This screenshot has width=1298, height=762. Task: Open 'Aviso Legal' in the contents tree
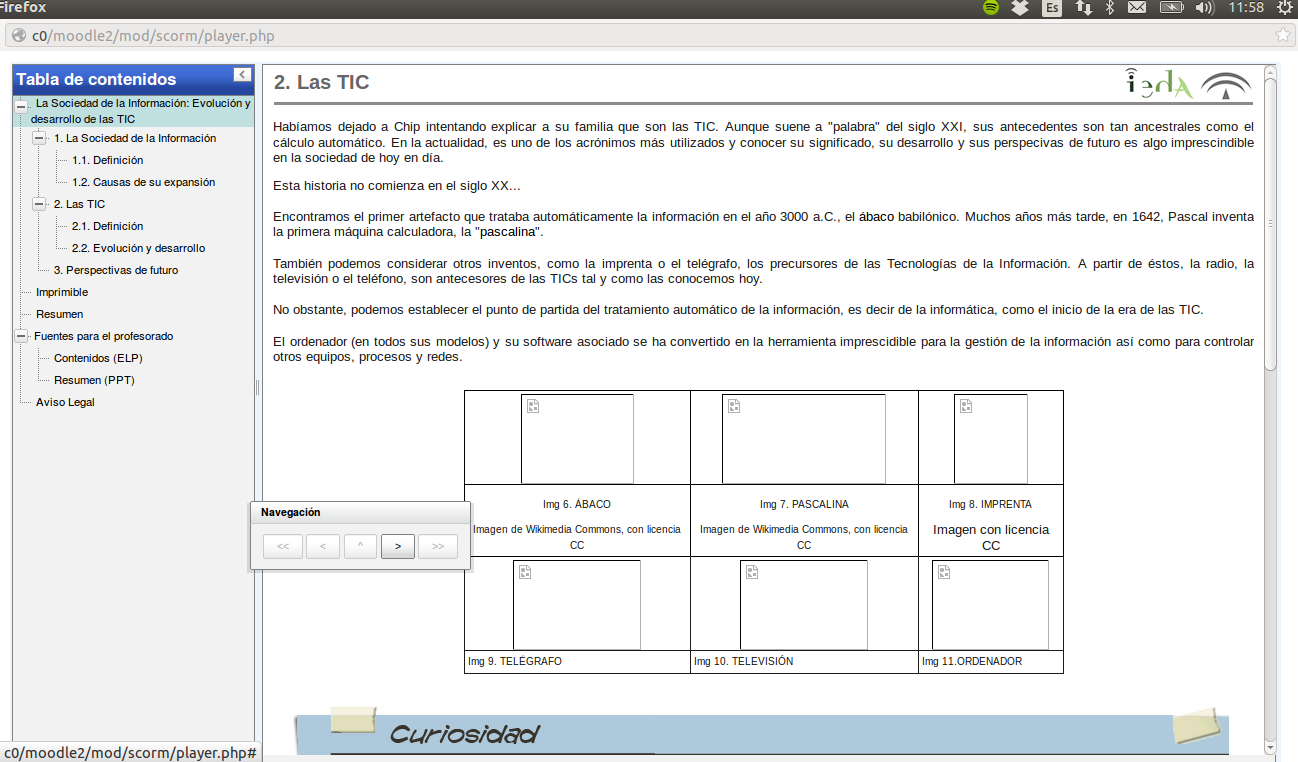65,402
